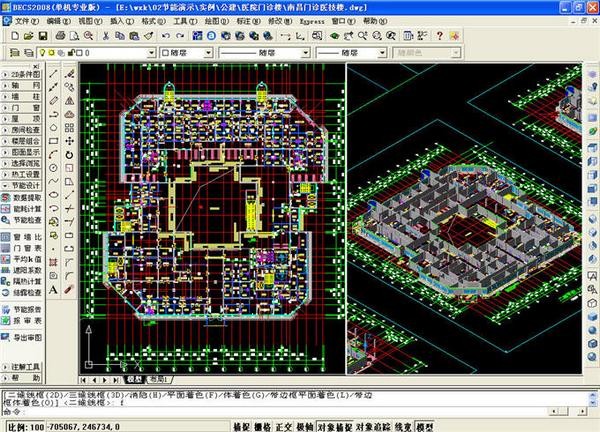Toggle 线宽 lineweight display
This screenshot has height=432, width=600.
[x=403, y=427]
